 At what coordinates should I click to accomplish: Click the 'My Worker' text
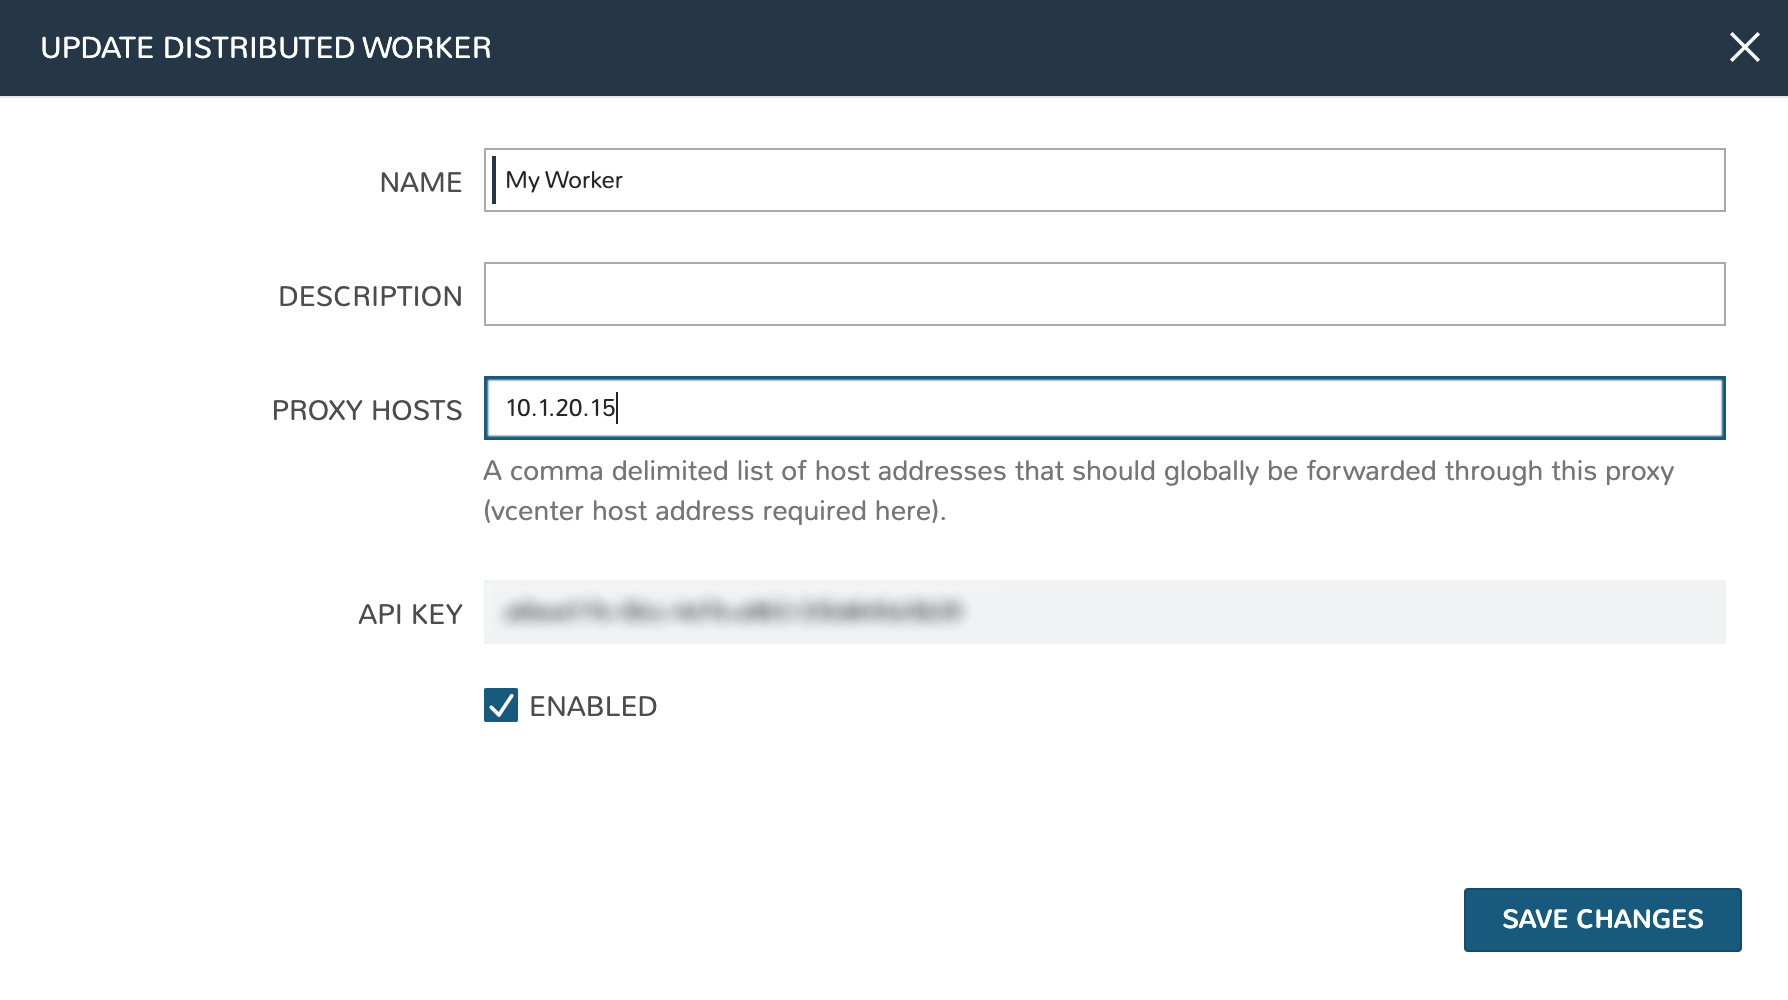pos(564,180)
